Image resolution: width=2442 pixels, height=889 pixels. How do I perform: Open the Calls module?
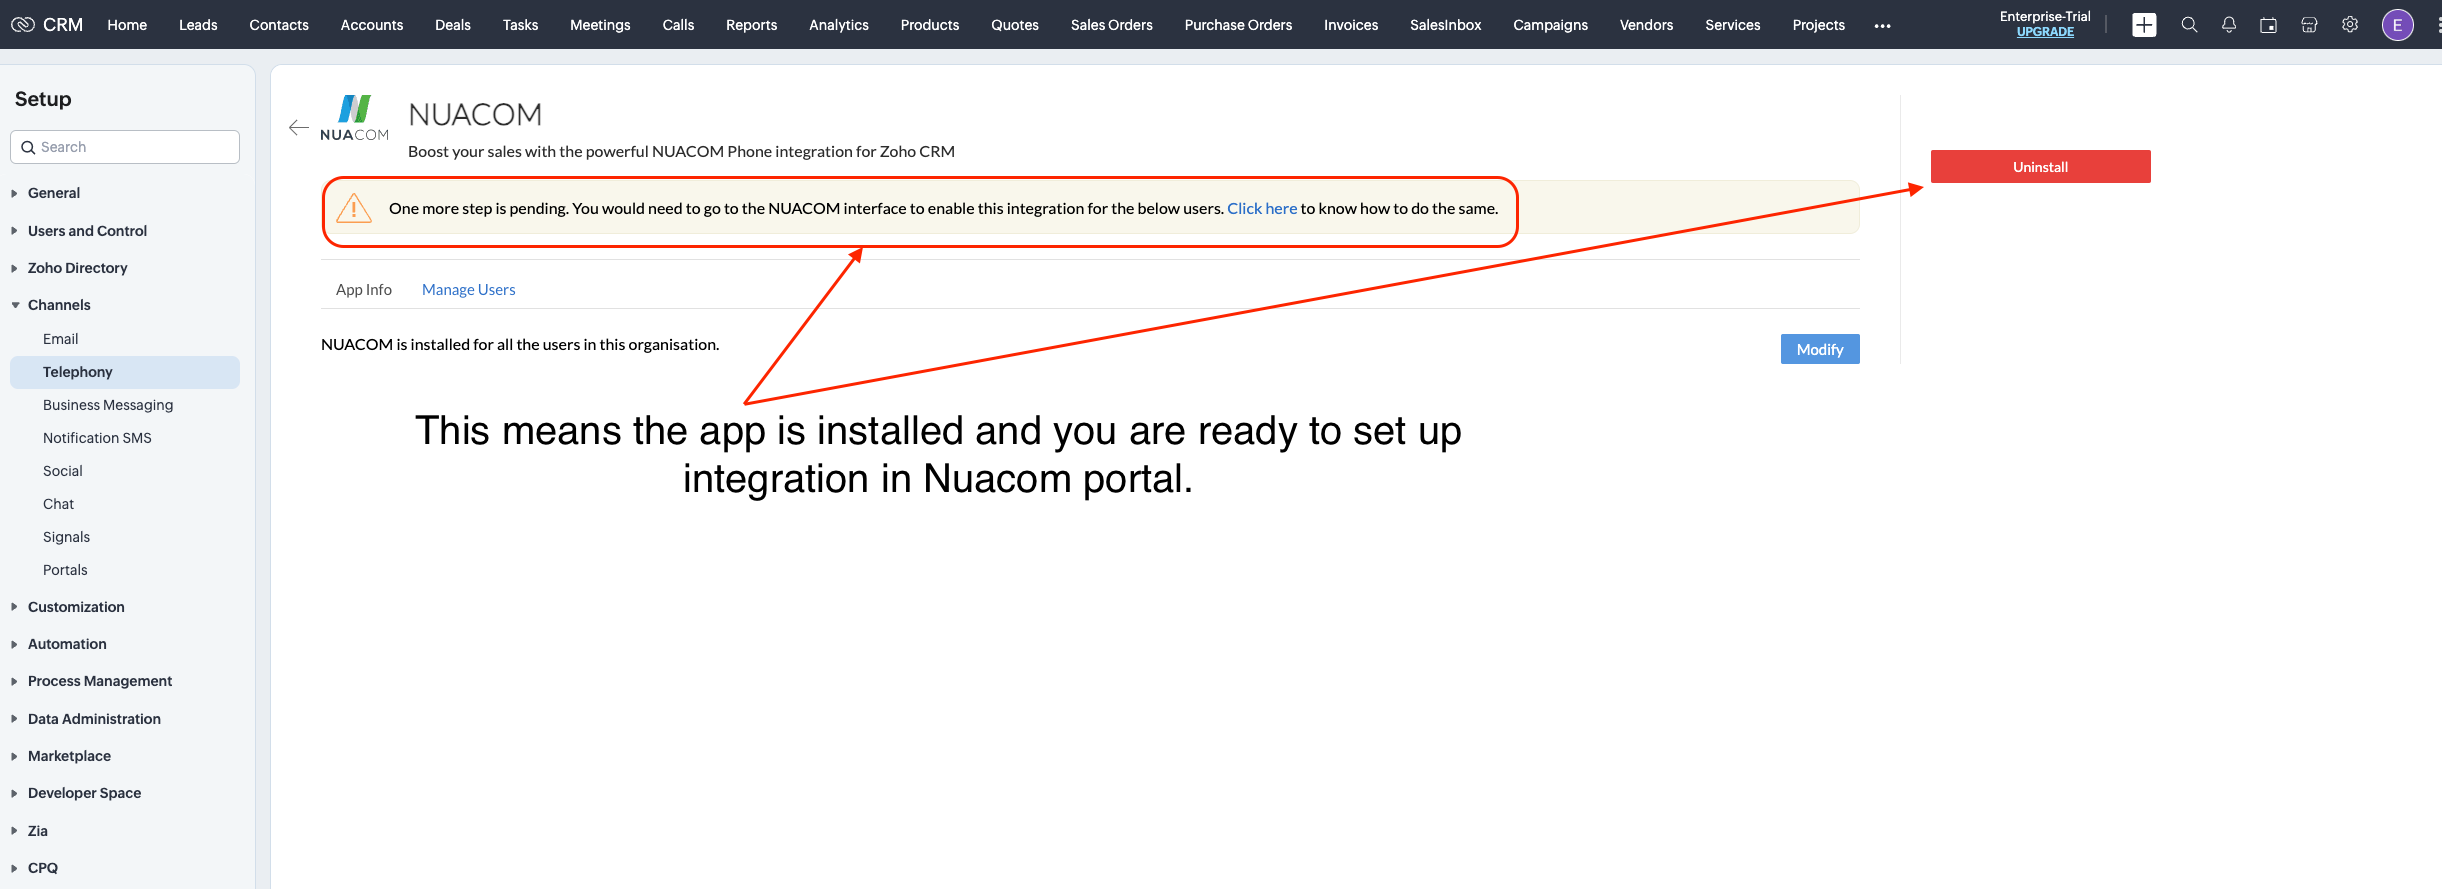click(x=678, y=25)
